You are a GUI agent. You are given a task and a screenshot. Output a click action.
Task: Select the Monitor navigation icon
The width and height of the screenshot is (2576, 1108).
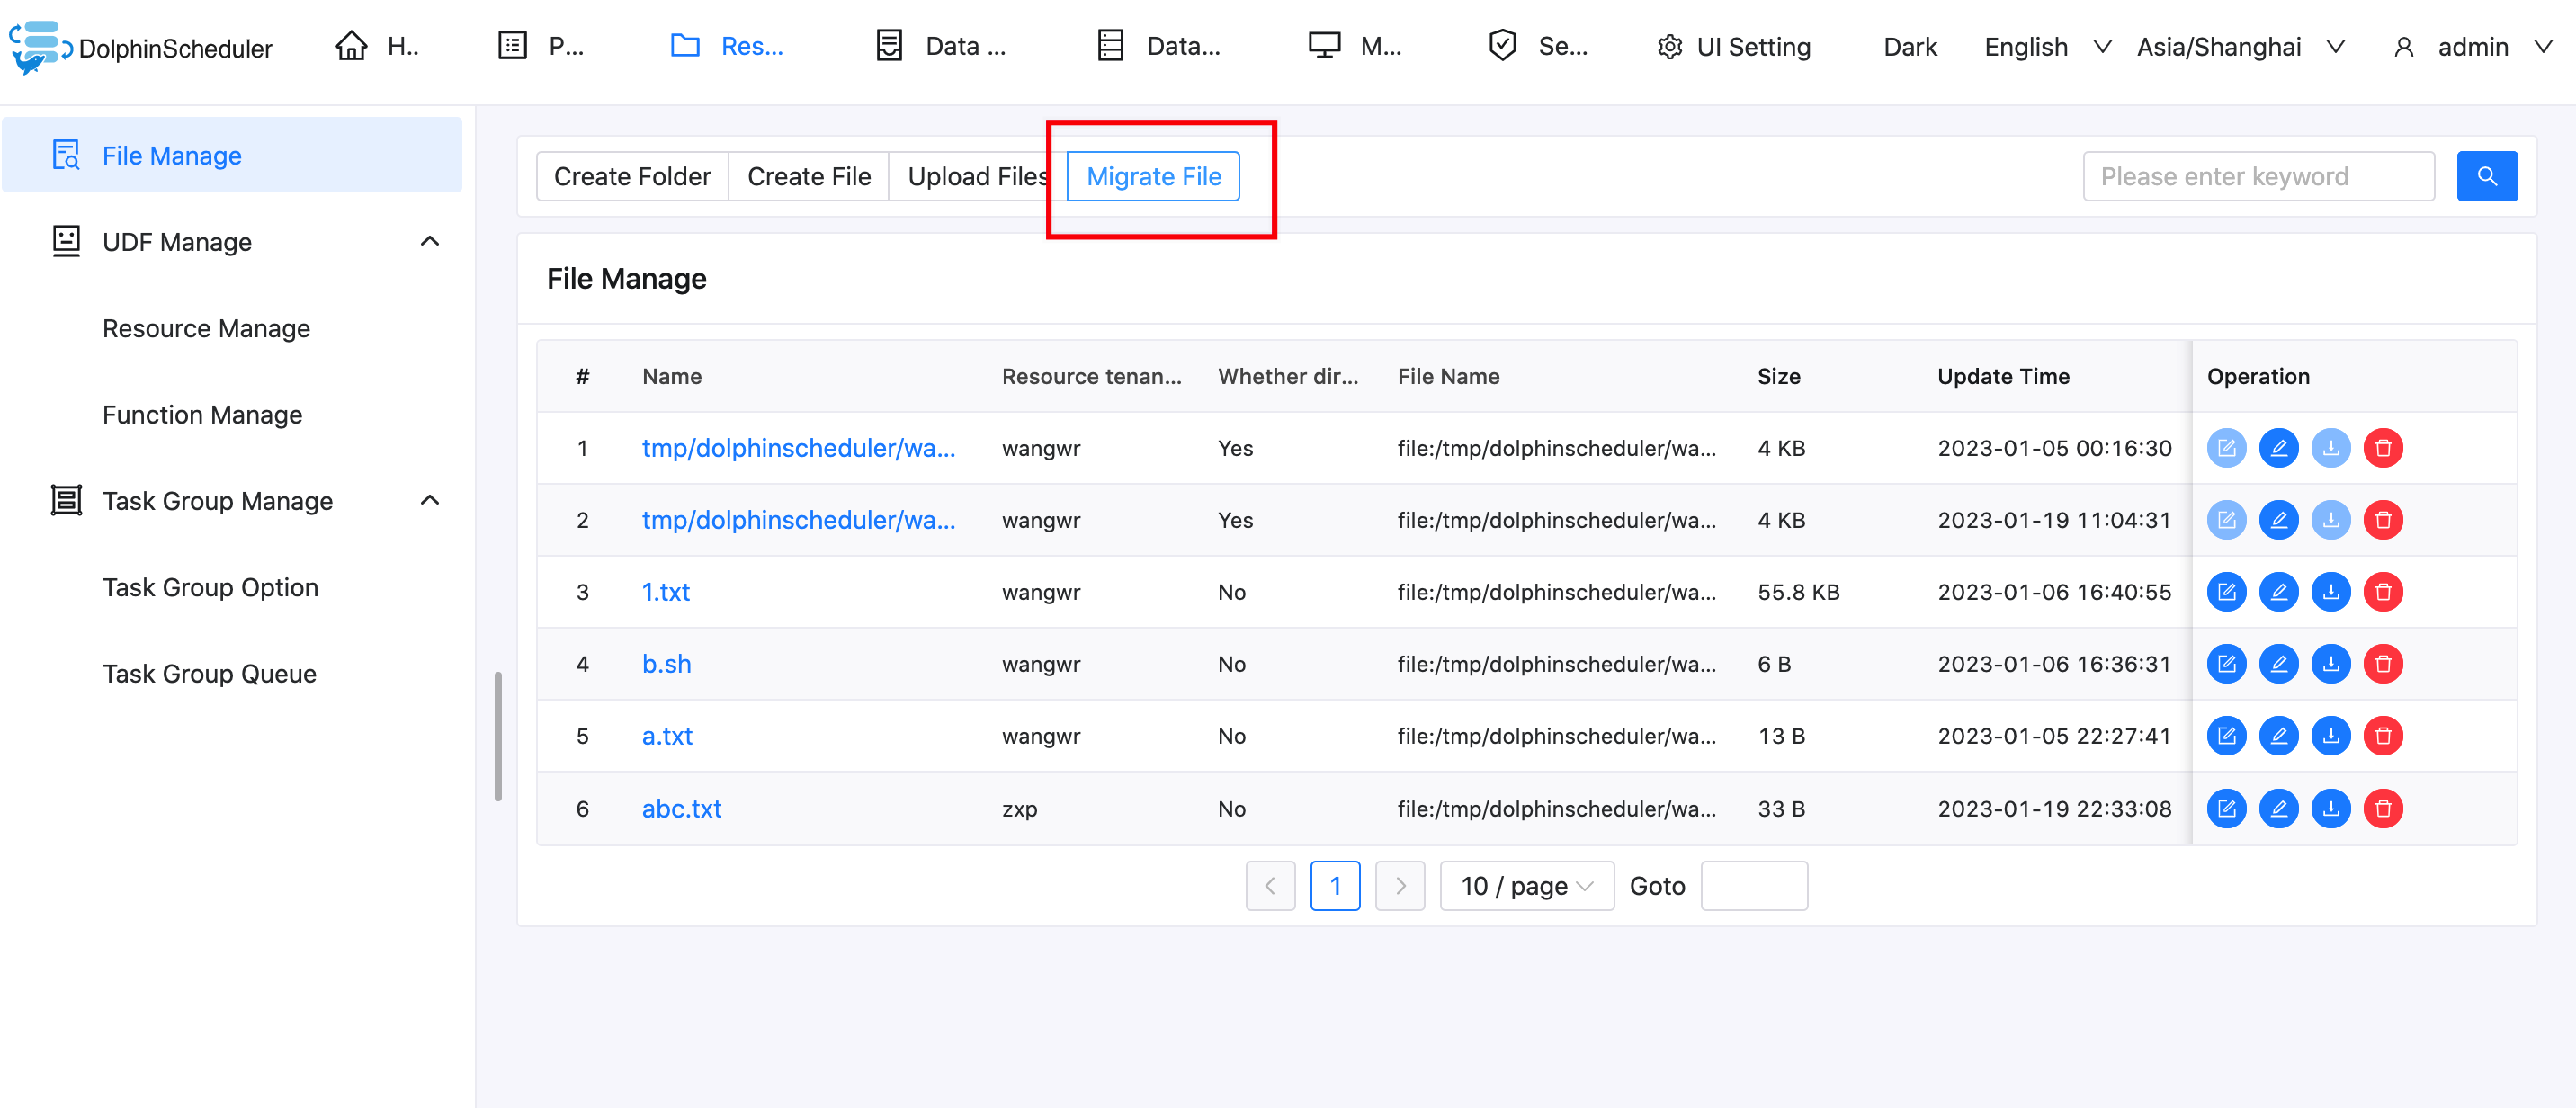(x=1324, y=45)
